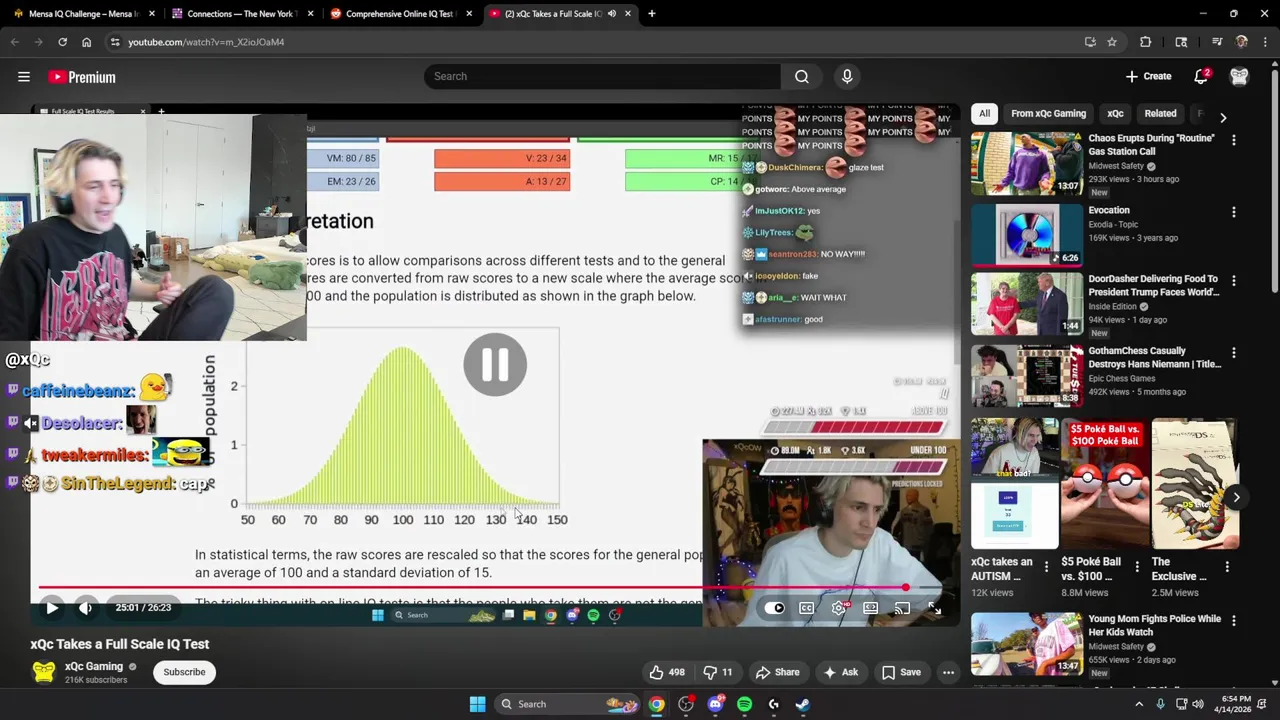Open a new Chrome tab with plus
The height and width of the screenshot is (720, 1280).
(651, 14)
